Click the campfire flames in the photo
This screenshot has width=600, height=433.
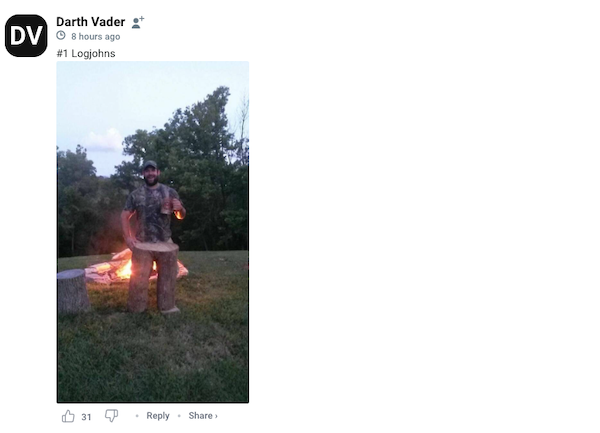click(x=122, y=266)
